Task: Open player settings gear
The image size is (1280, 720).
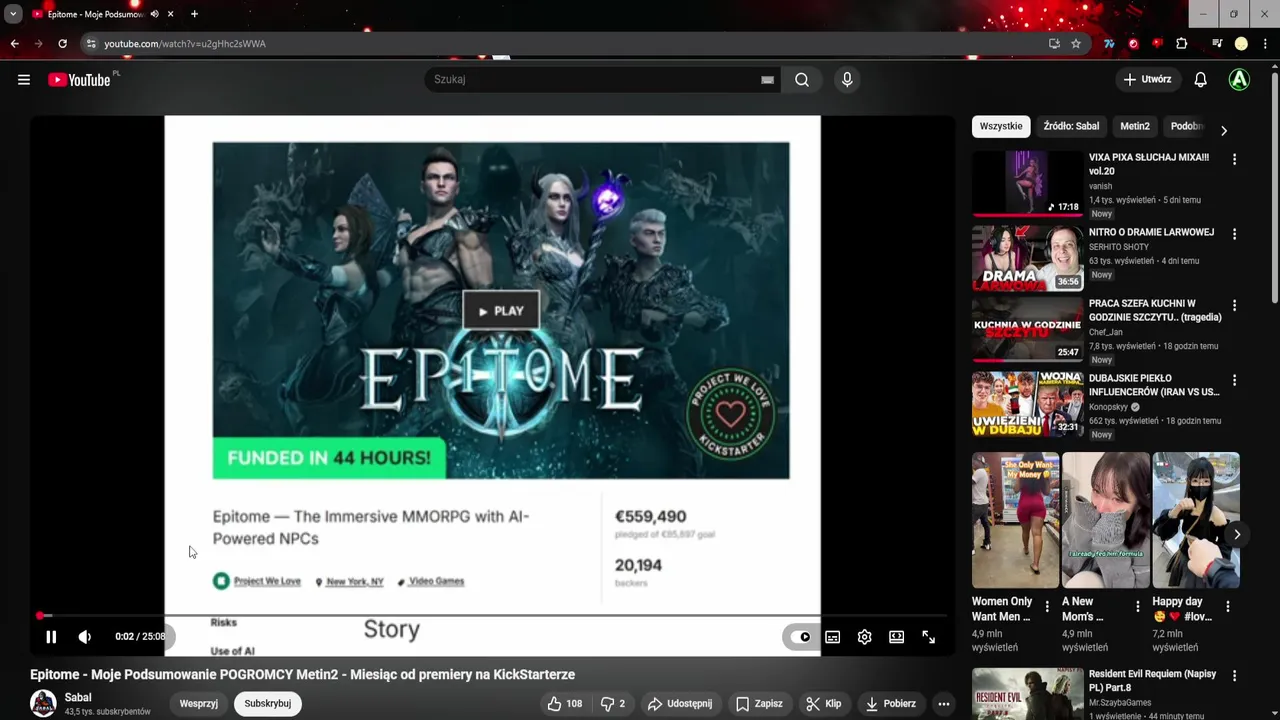Action: point(865,636)
